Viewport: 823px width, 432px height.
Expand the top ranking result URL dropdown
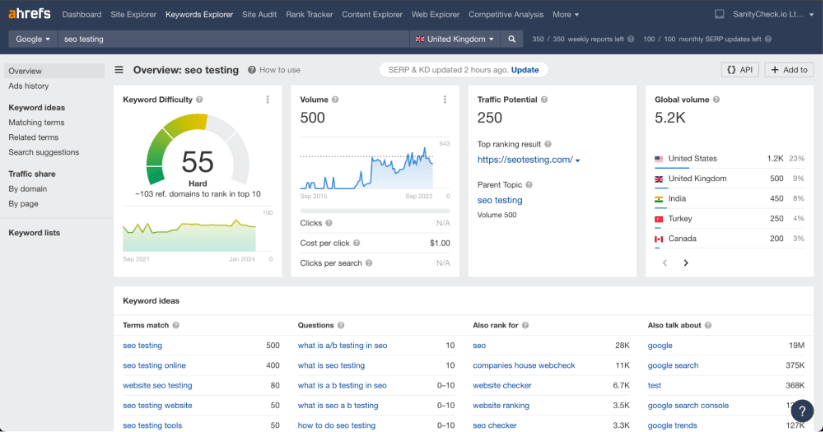578,160
